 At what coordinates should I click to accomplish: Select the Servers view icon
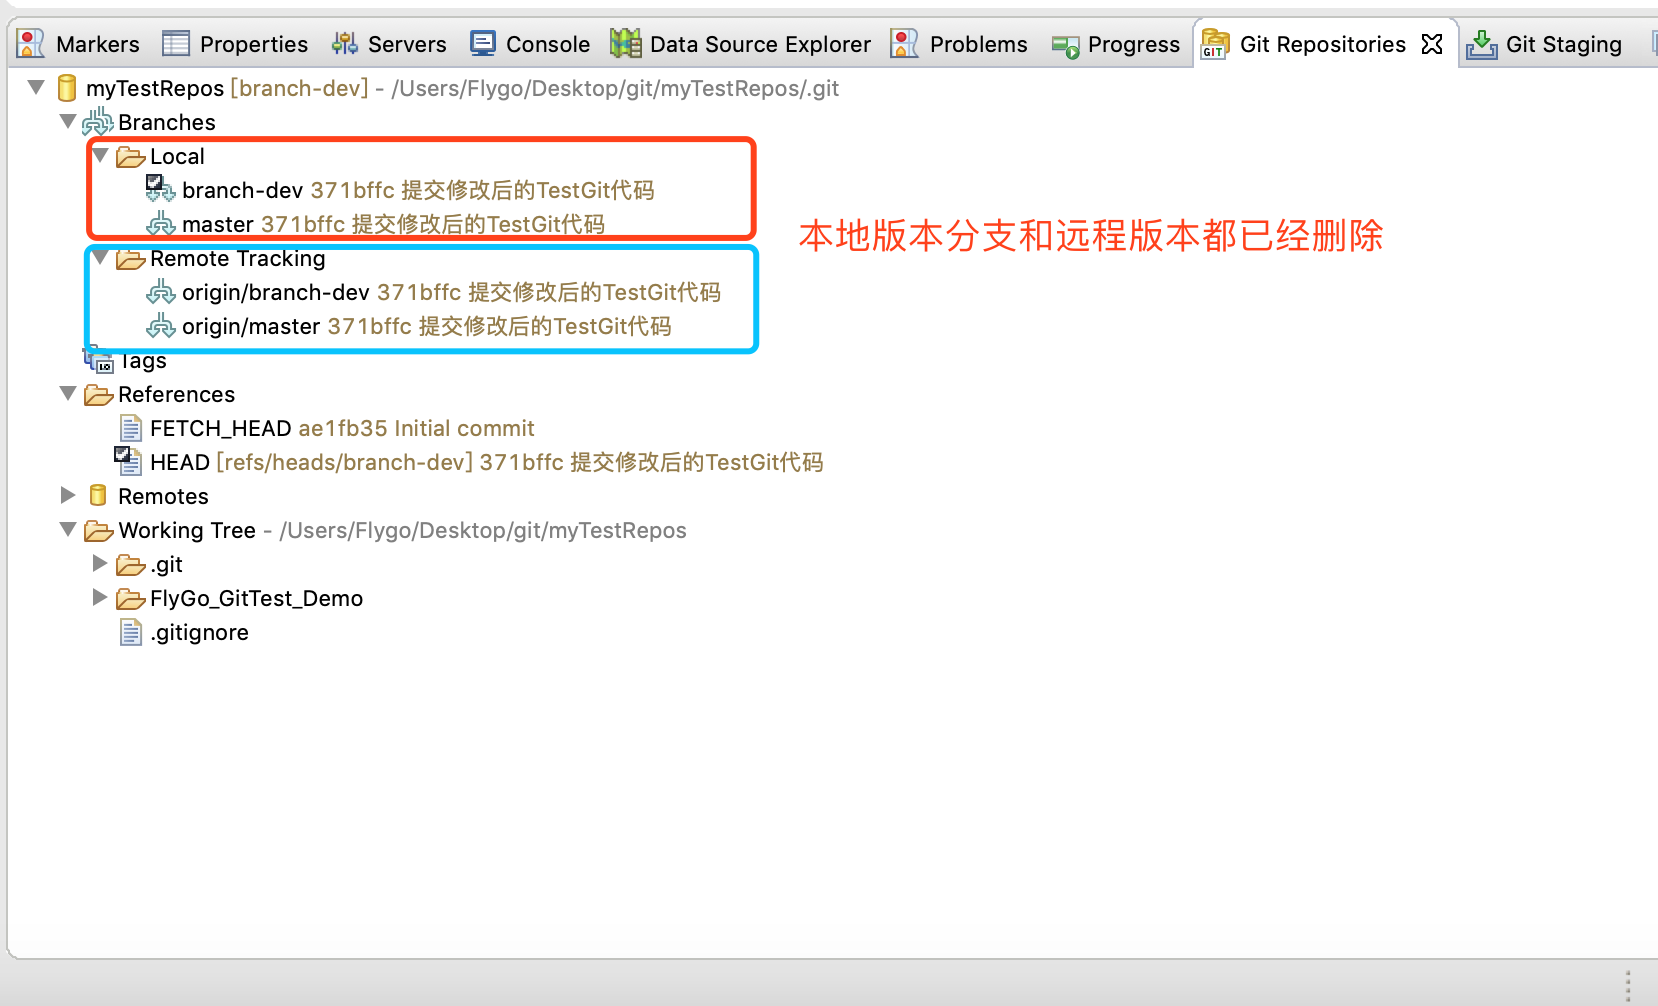pos(342,44)
